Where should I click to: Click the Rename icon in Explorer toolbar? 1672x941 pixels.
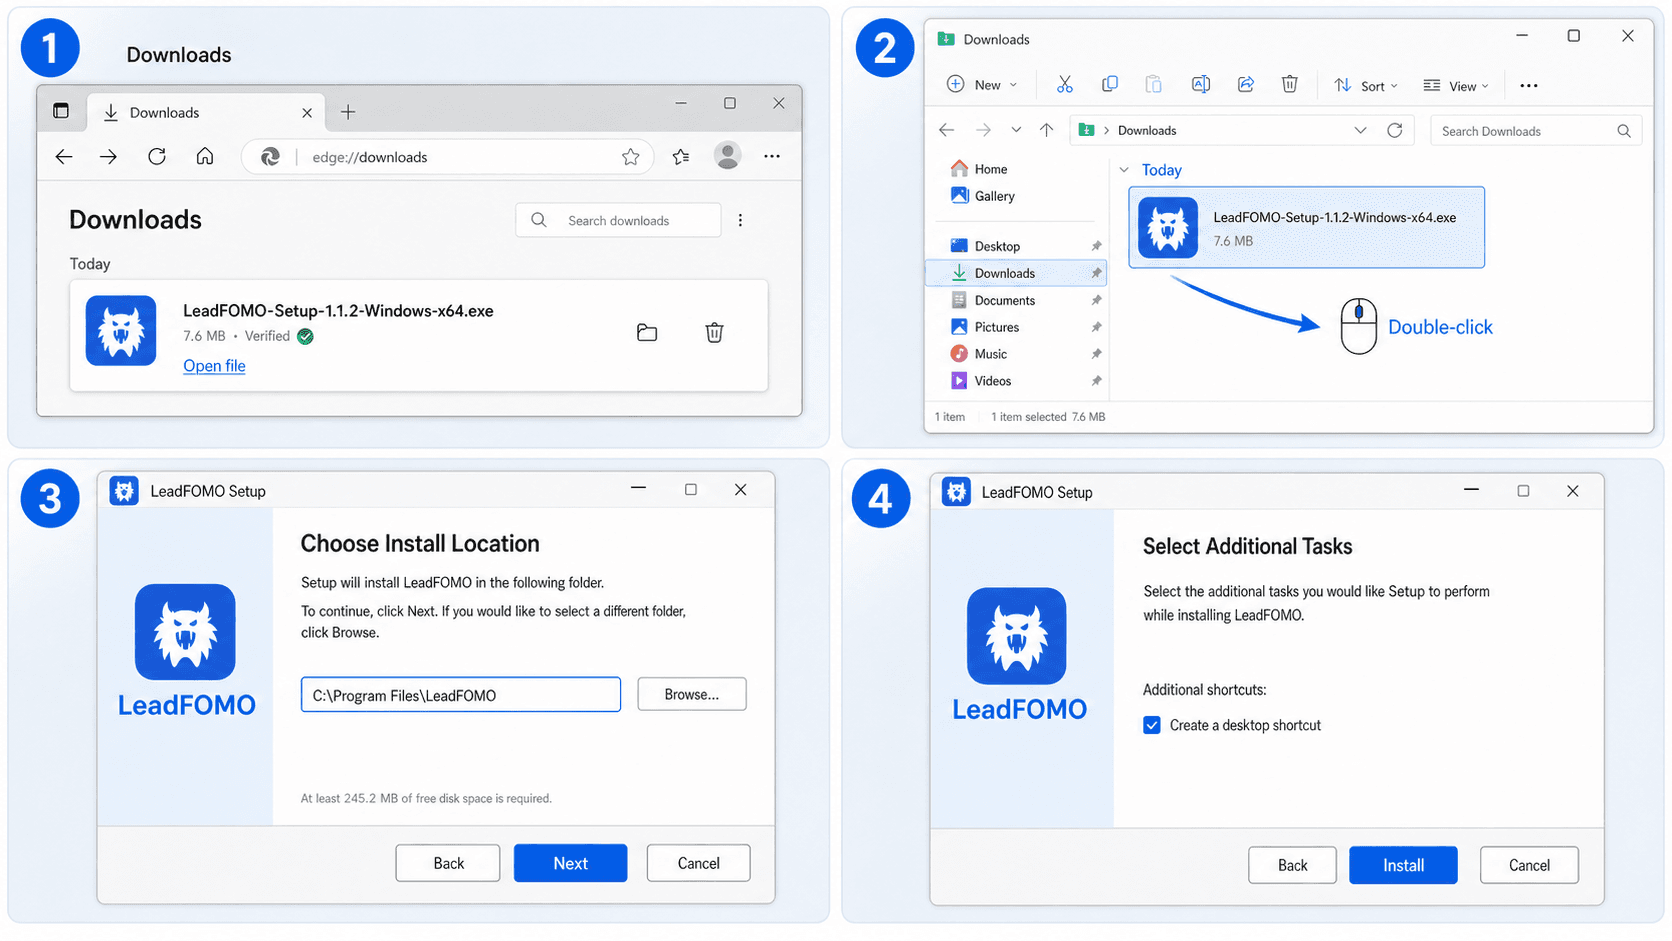click(x=1201, y=85)
